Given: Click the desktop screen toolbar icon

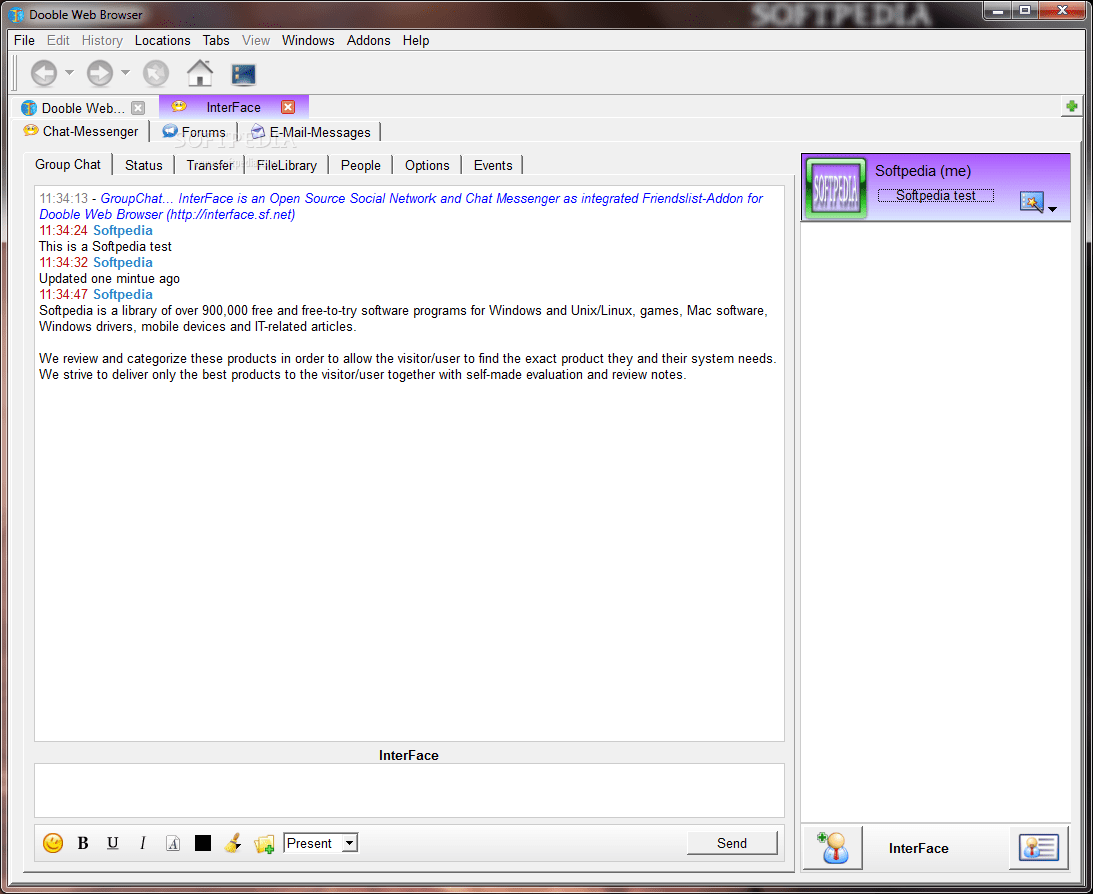Looking at the screenshot, I should pos(243,73).
